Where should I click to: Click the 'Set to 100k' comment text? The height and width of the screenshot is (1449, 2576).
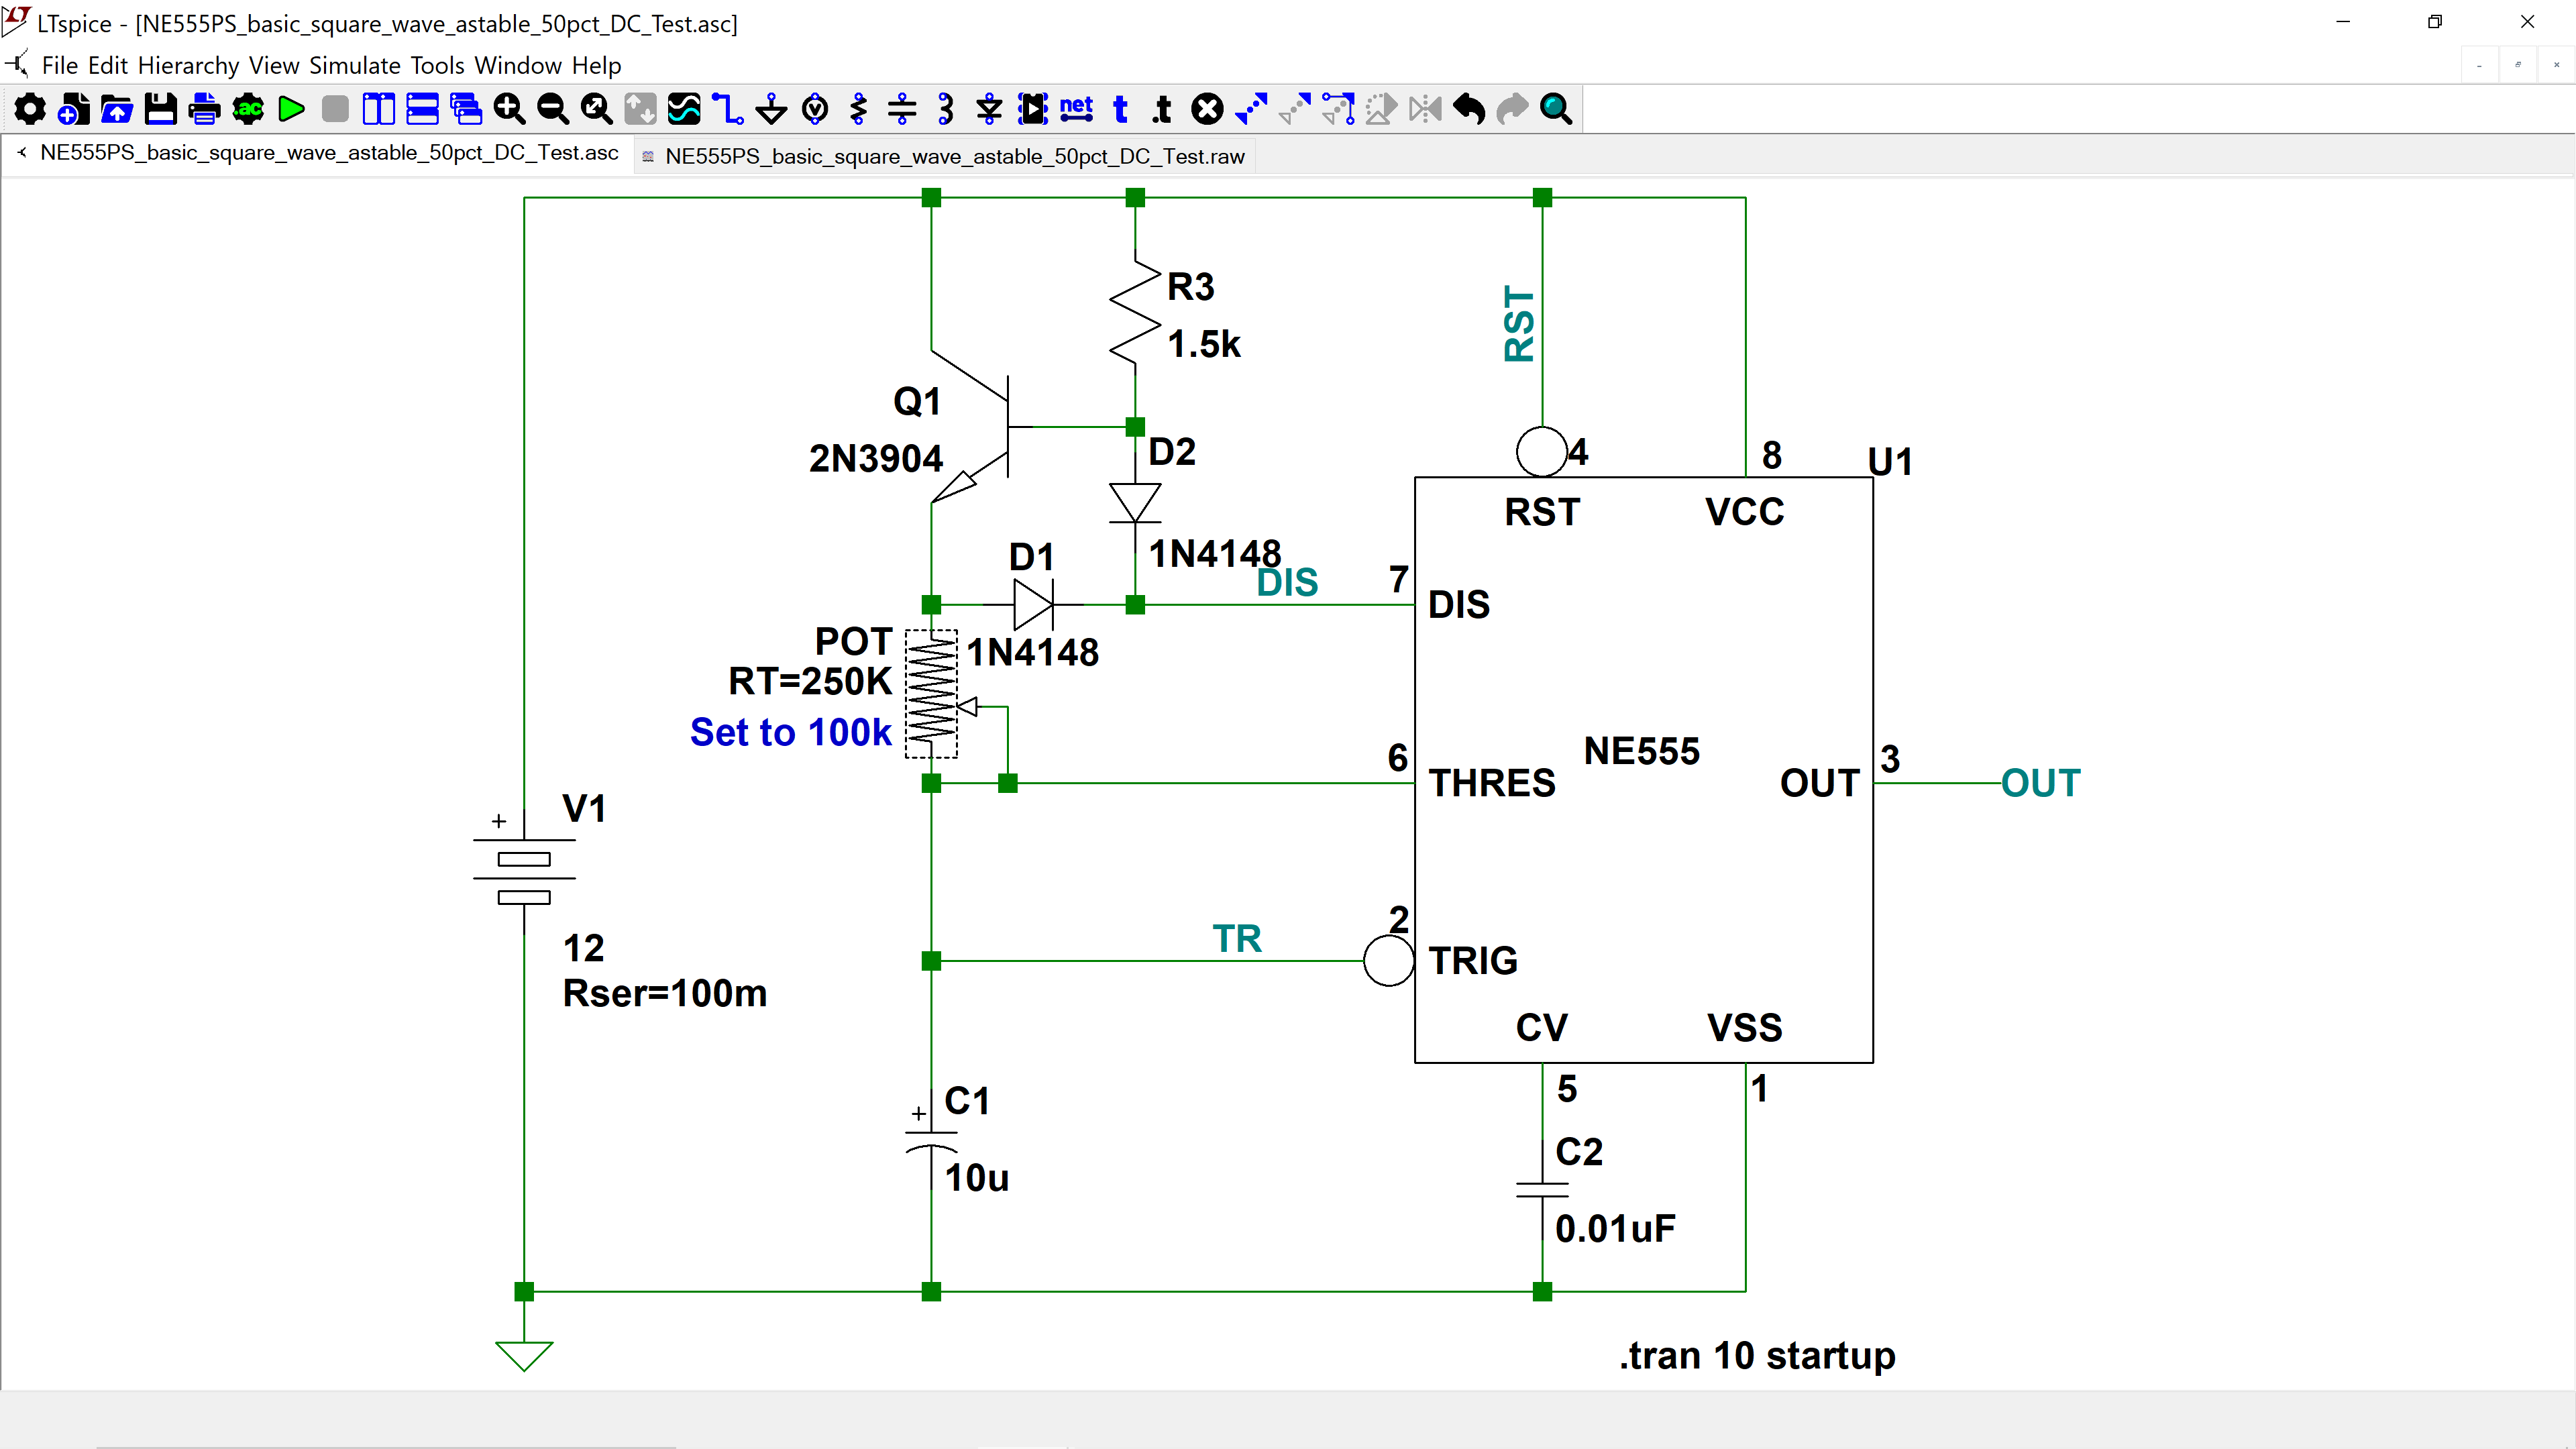(x=790, y=733)
